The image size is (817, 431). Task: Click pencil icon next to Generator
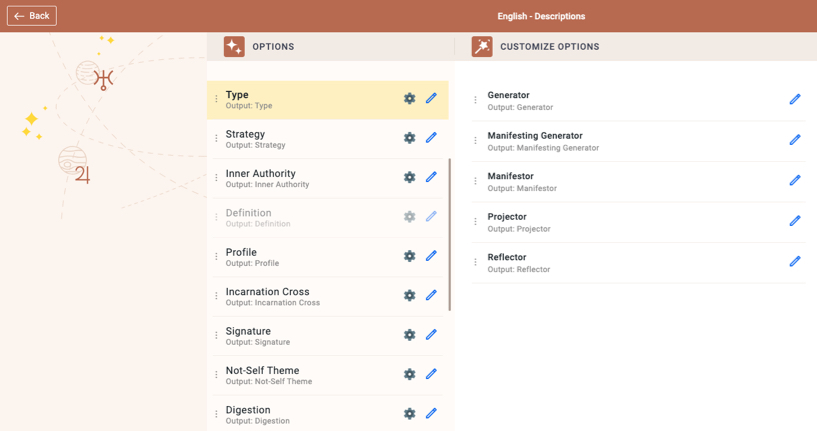point(795,99)
